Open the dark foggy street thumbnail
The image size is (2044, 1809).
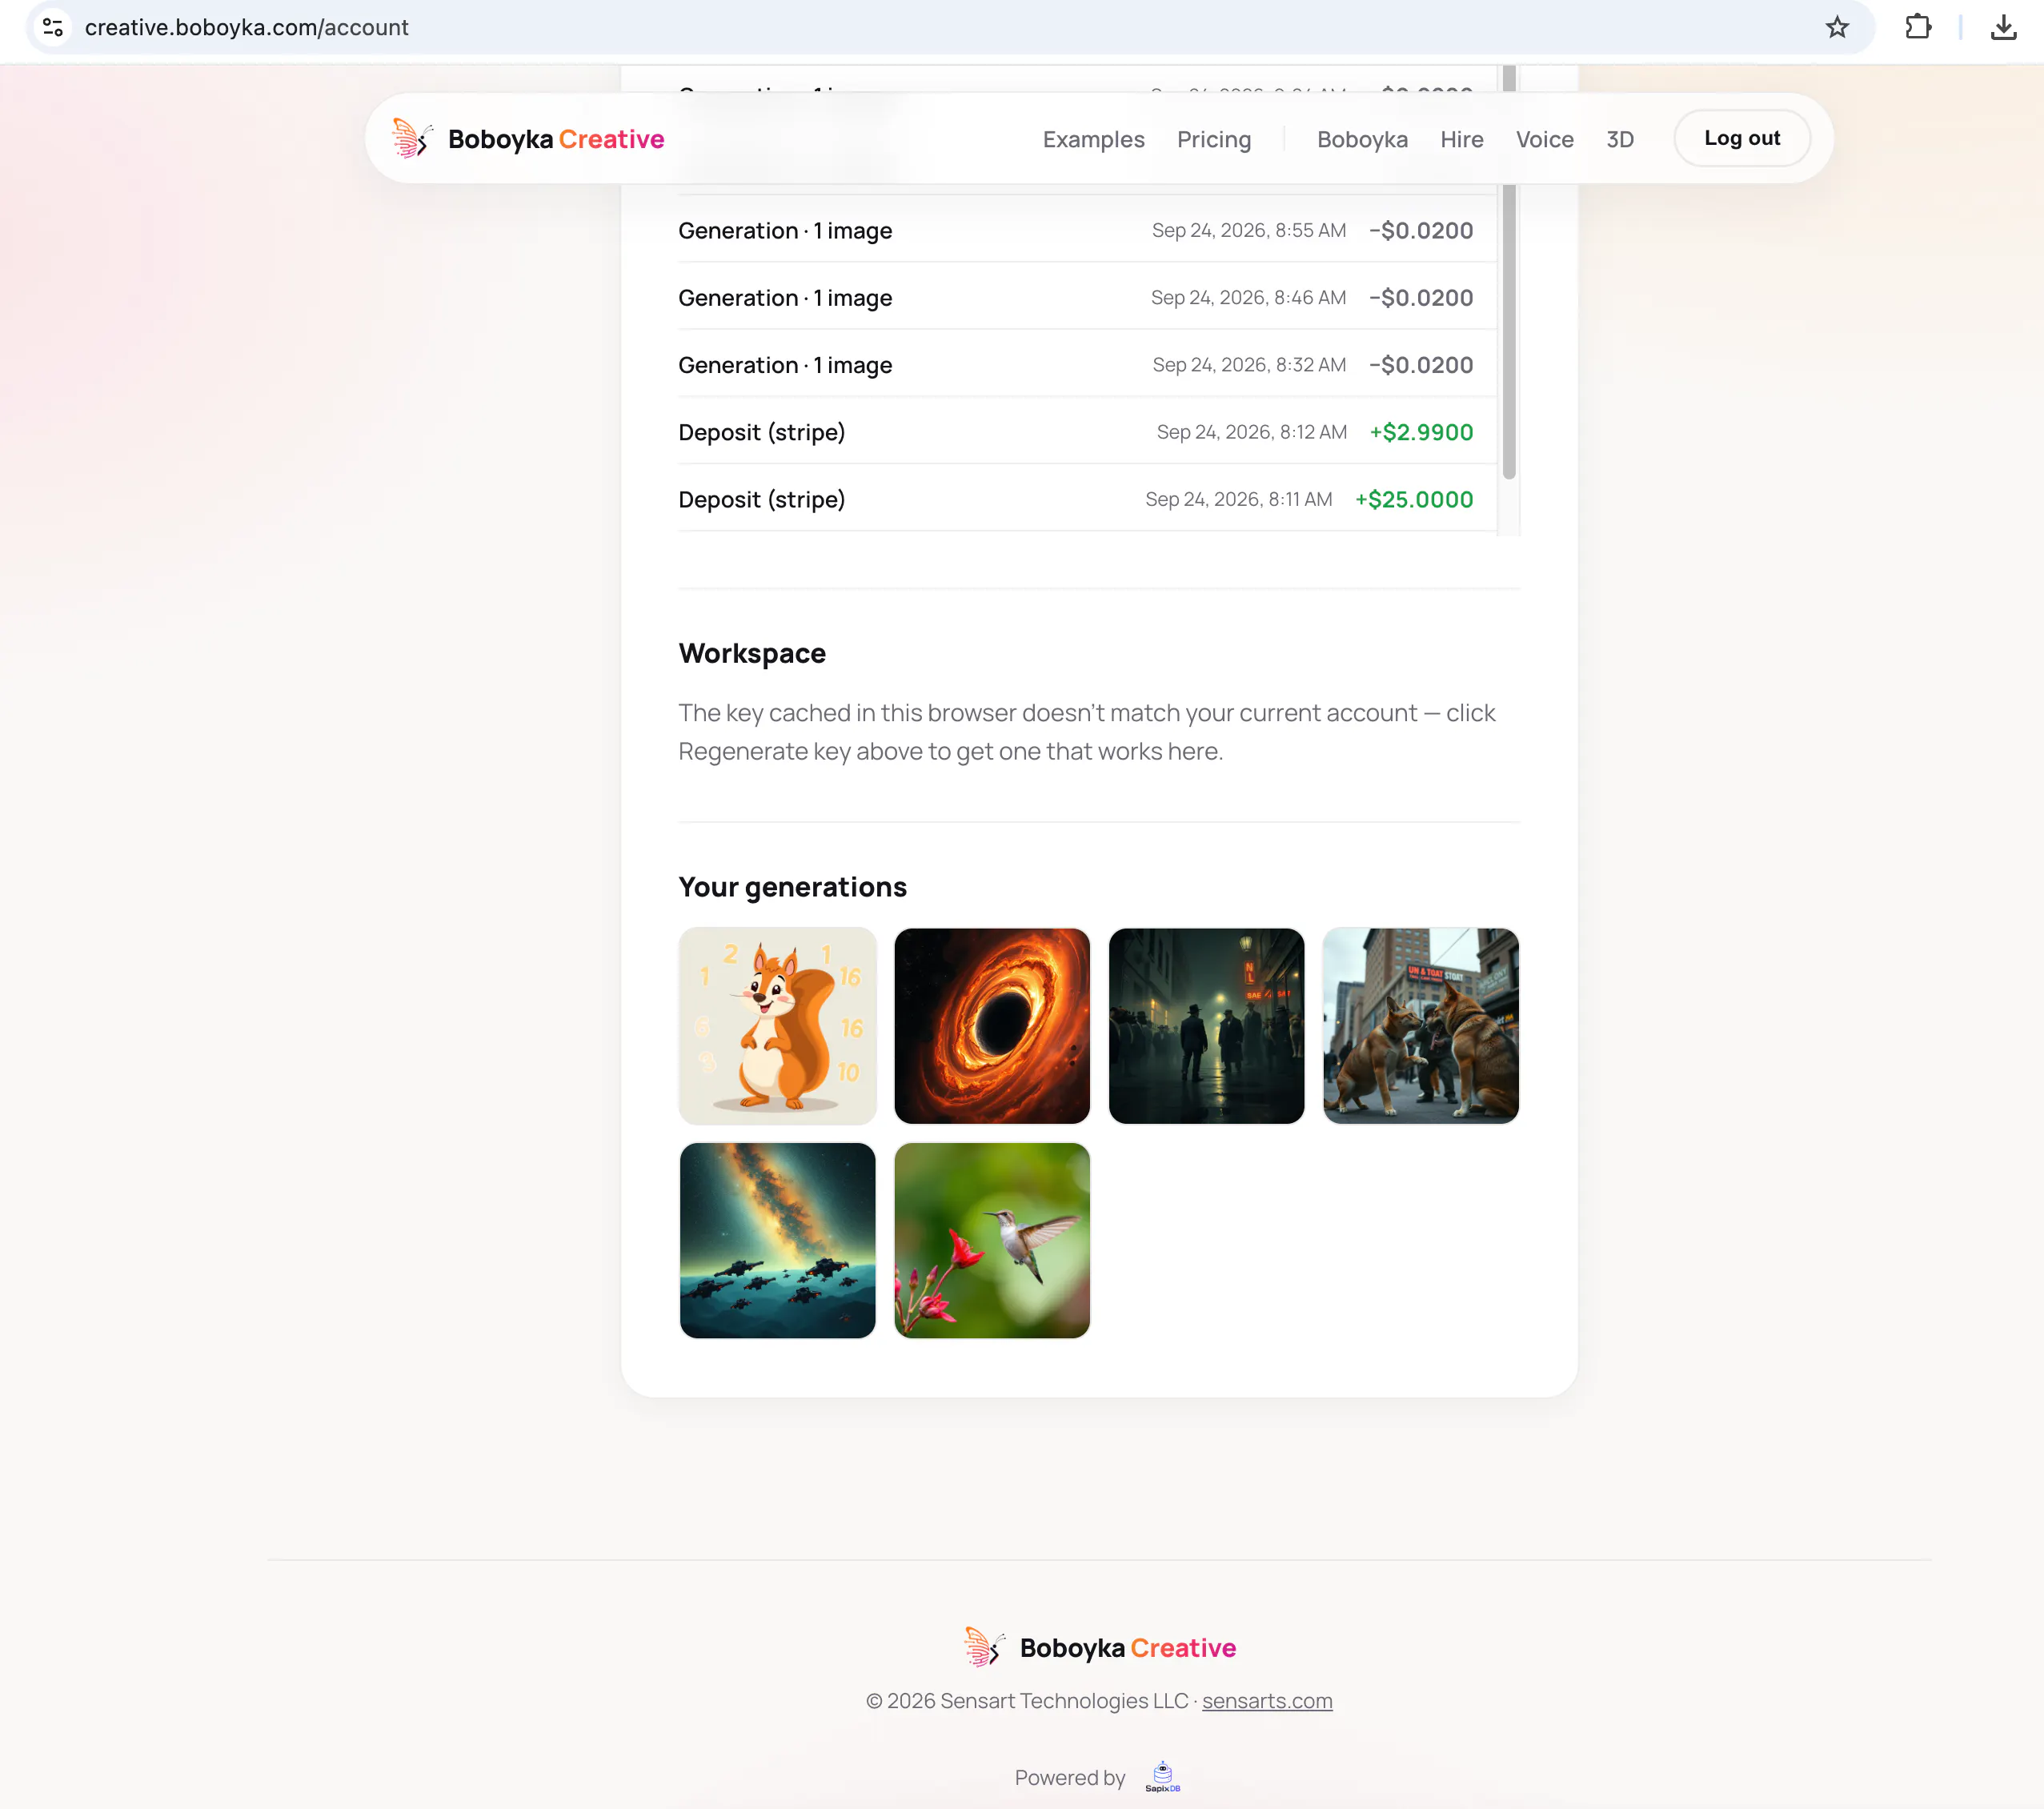point(1206,1025)
